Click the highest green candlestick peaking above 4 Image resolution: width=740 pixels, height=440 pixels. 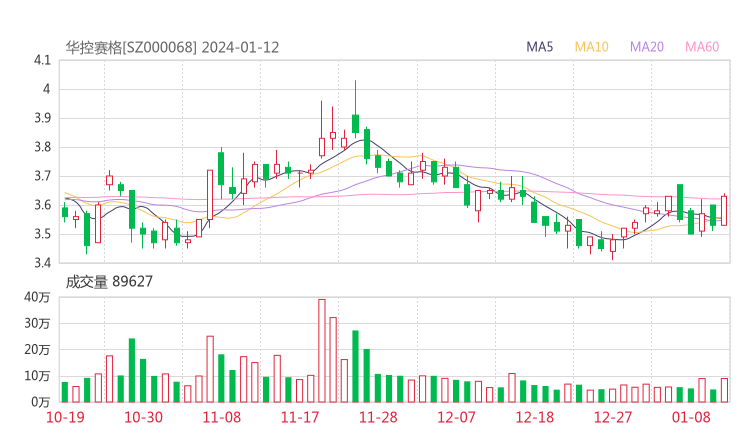click(x=355, y=109)
